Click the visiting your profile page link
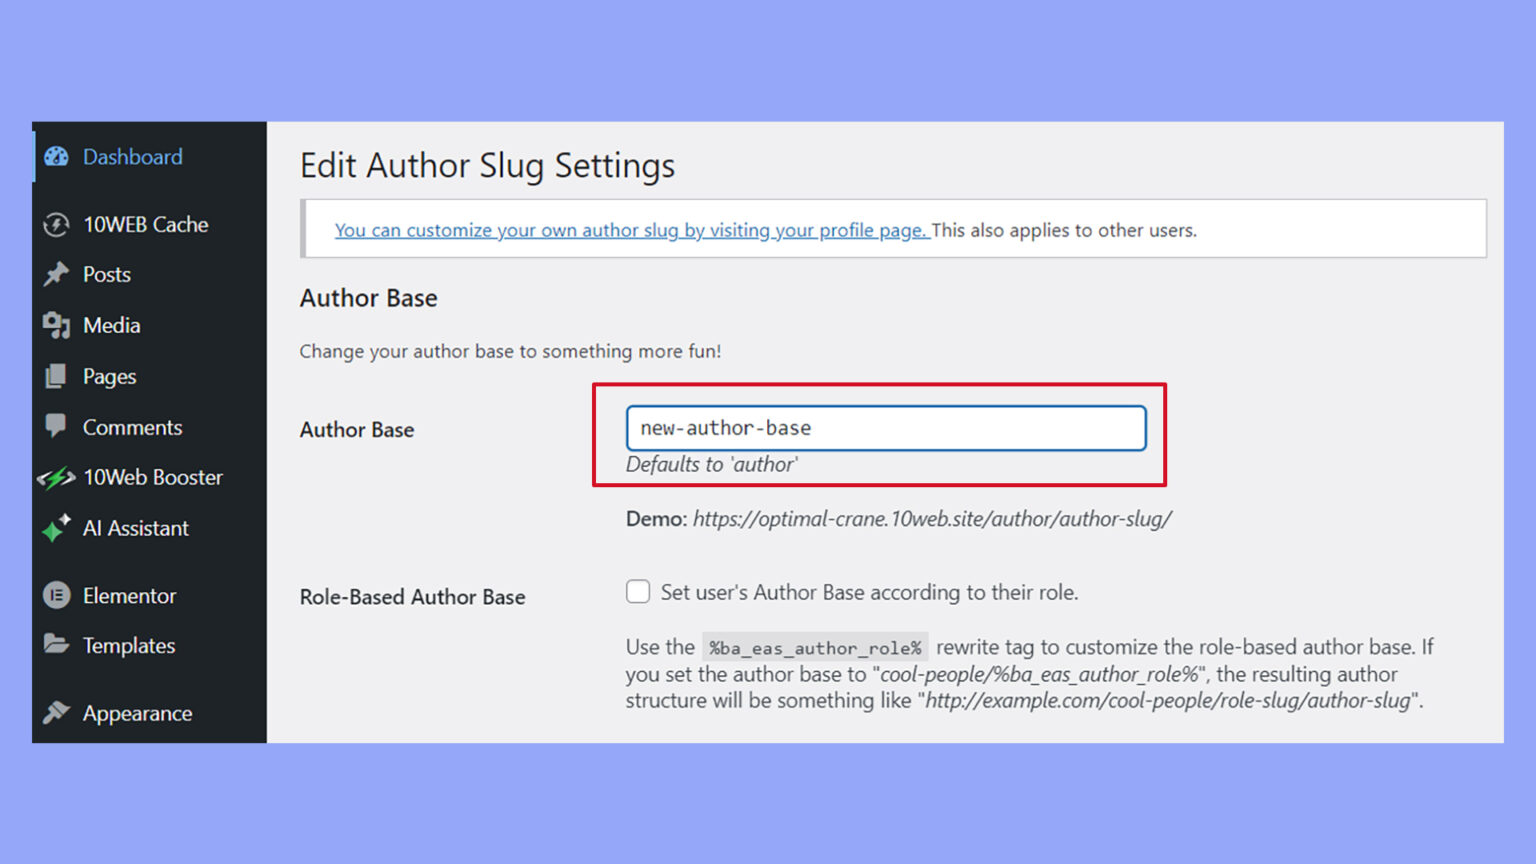 click(x=631, y=229)
